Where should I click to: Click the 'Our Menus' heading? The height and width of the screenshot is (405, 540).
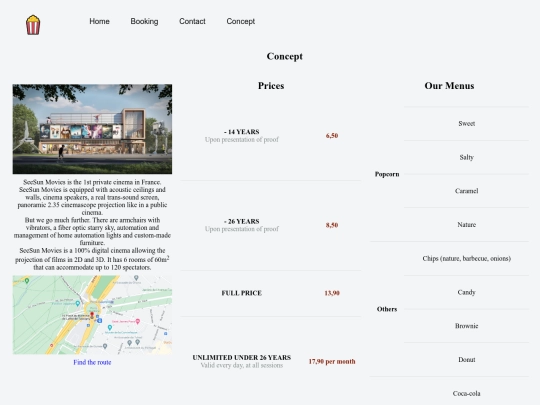(449, 86)
